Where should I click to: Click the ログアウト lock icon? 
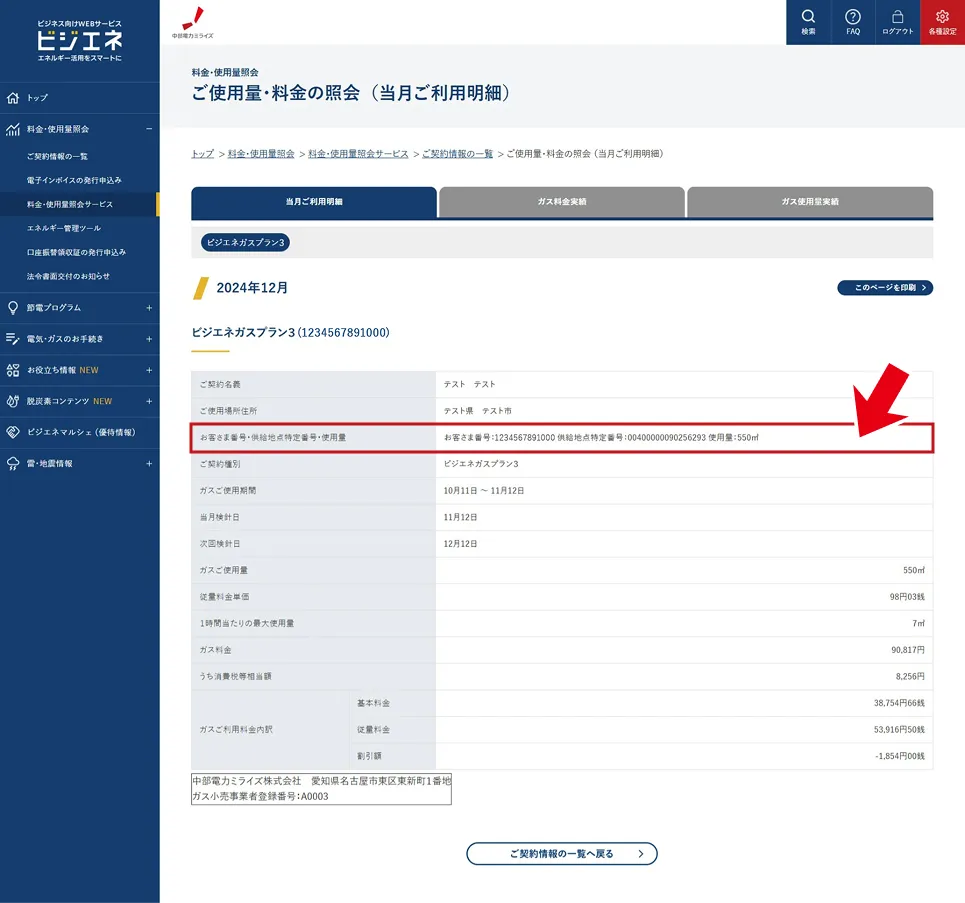[897, 22]
